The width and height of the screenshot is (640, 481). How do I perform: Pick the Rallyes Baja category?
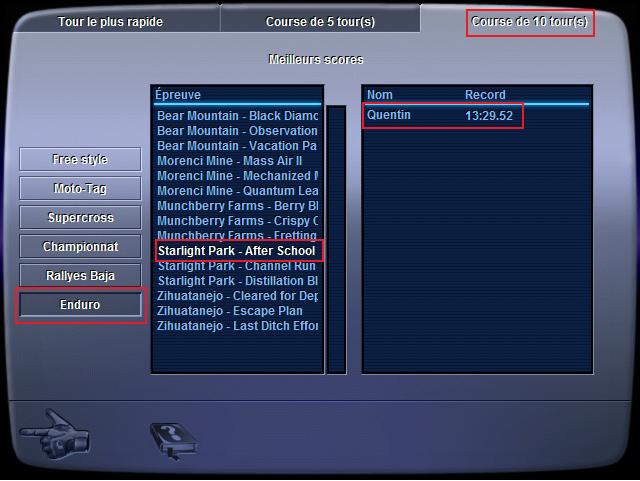point(80,275)
